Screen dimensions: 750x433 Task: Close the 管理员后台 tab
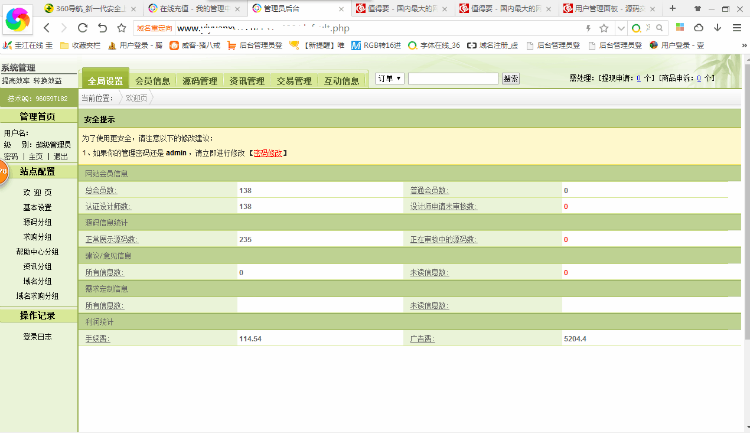click(341, 9)
